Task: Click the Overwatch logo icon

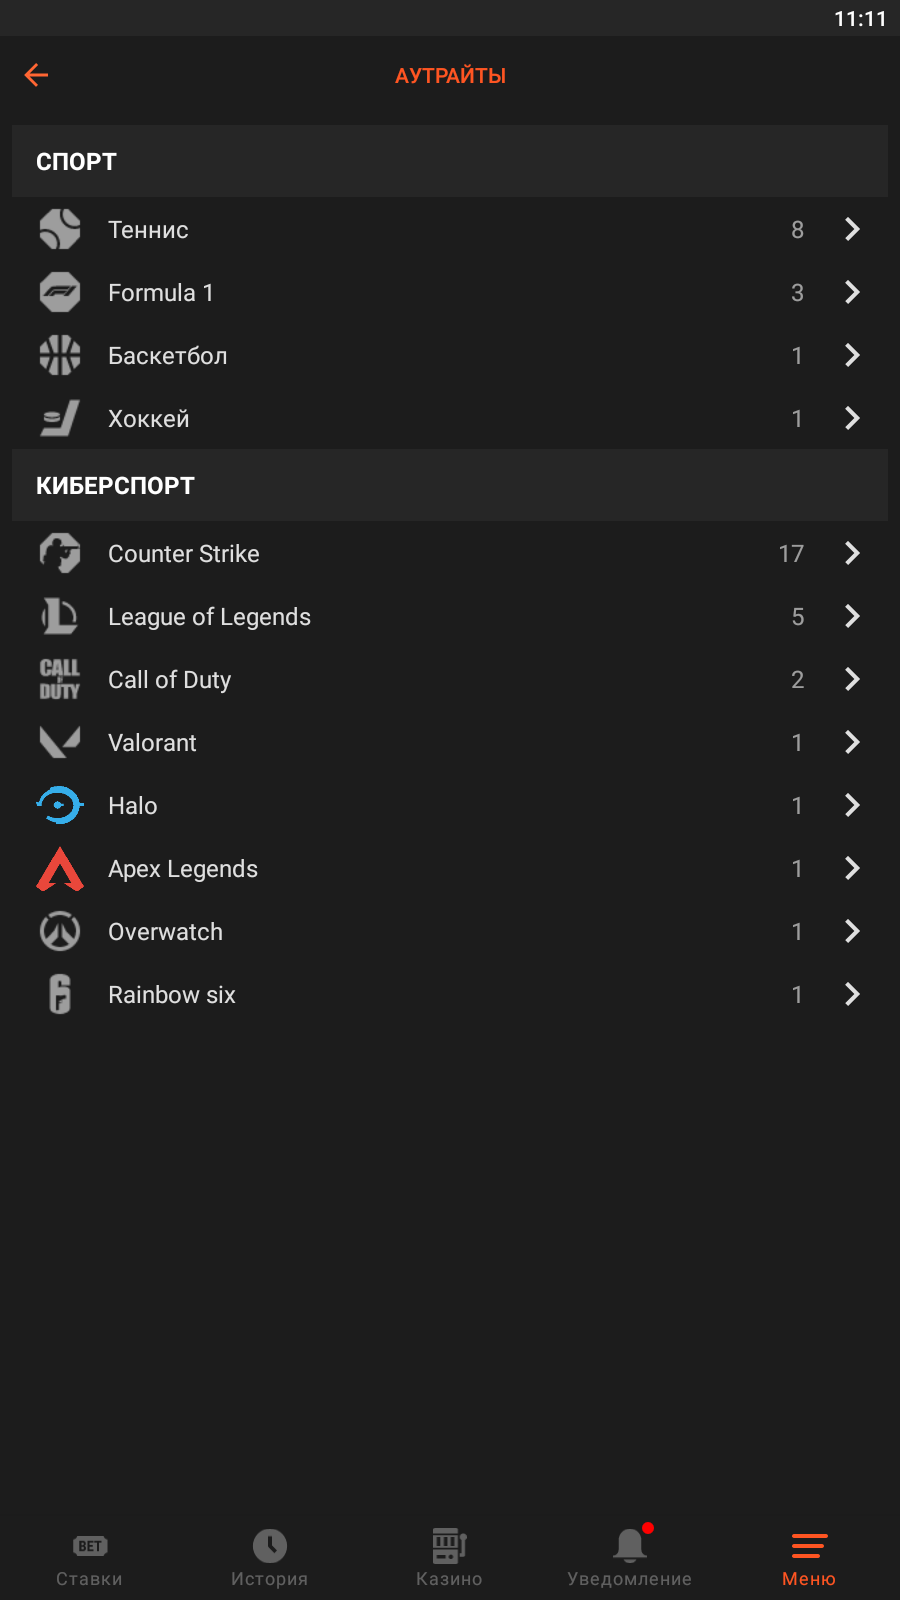Action: 60,931
